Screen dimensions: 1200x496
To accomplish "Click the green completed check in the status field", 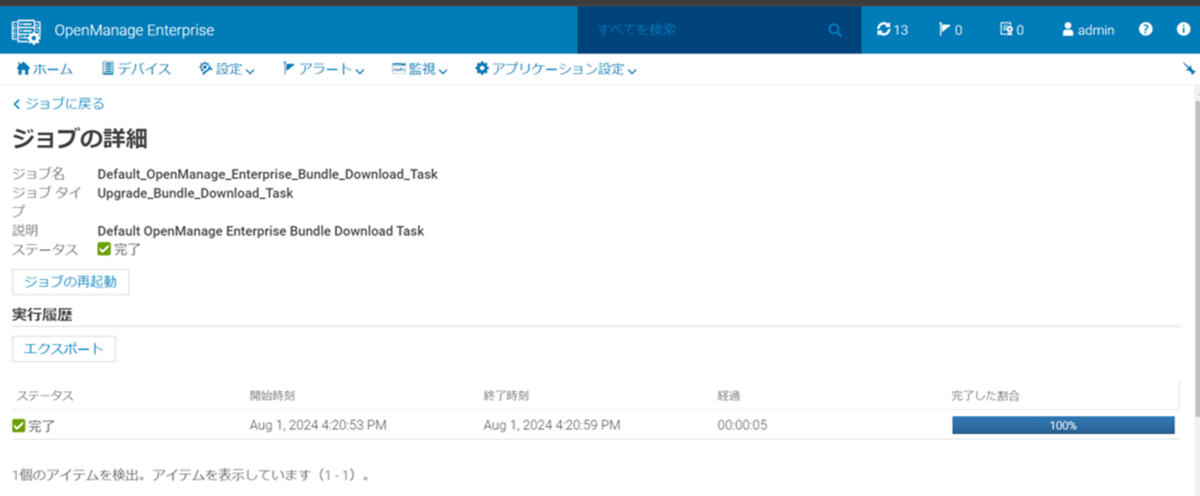I will tap(104, 249).
